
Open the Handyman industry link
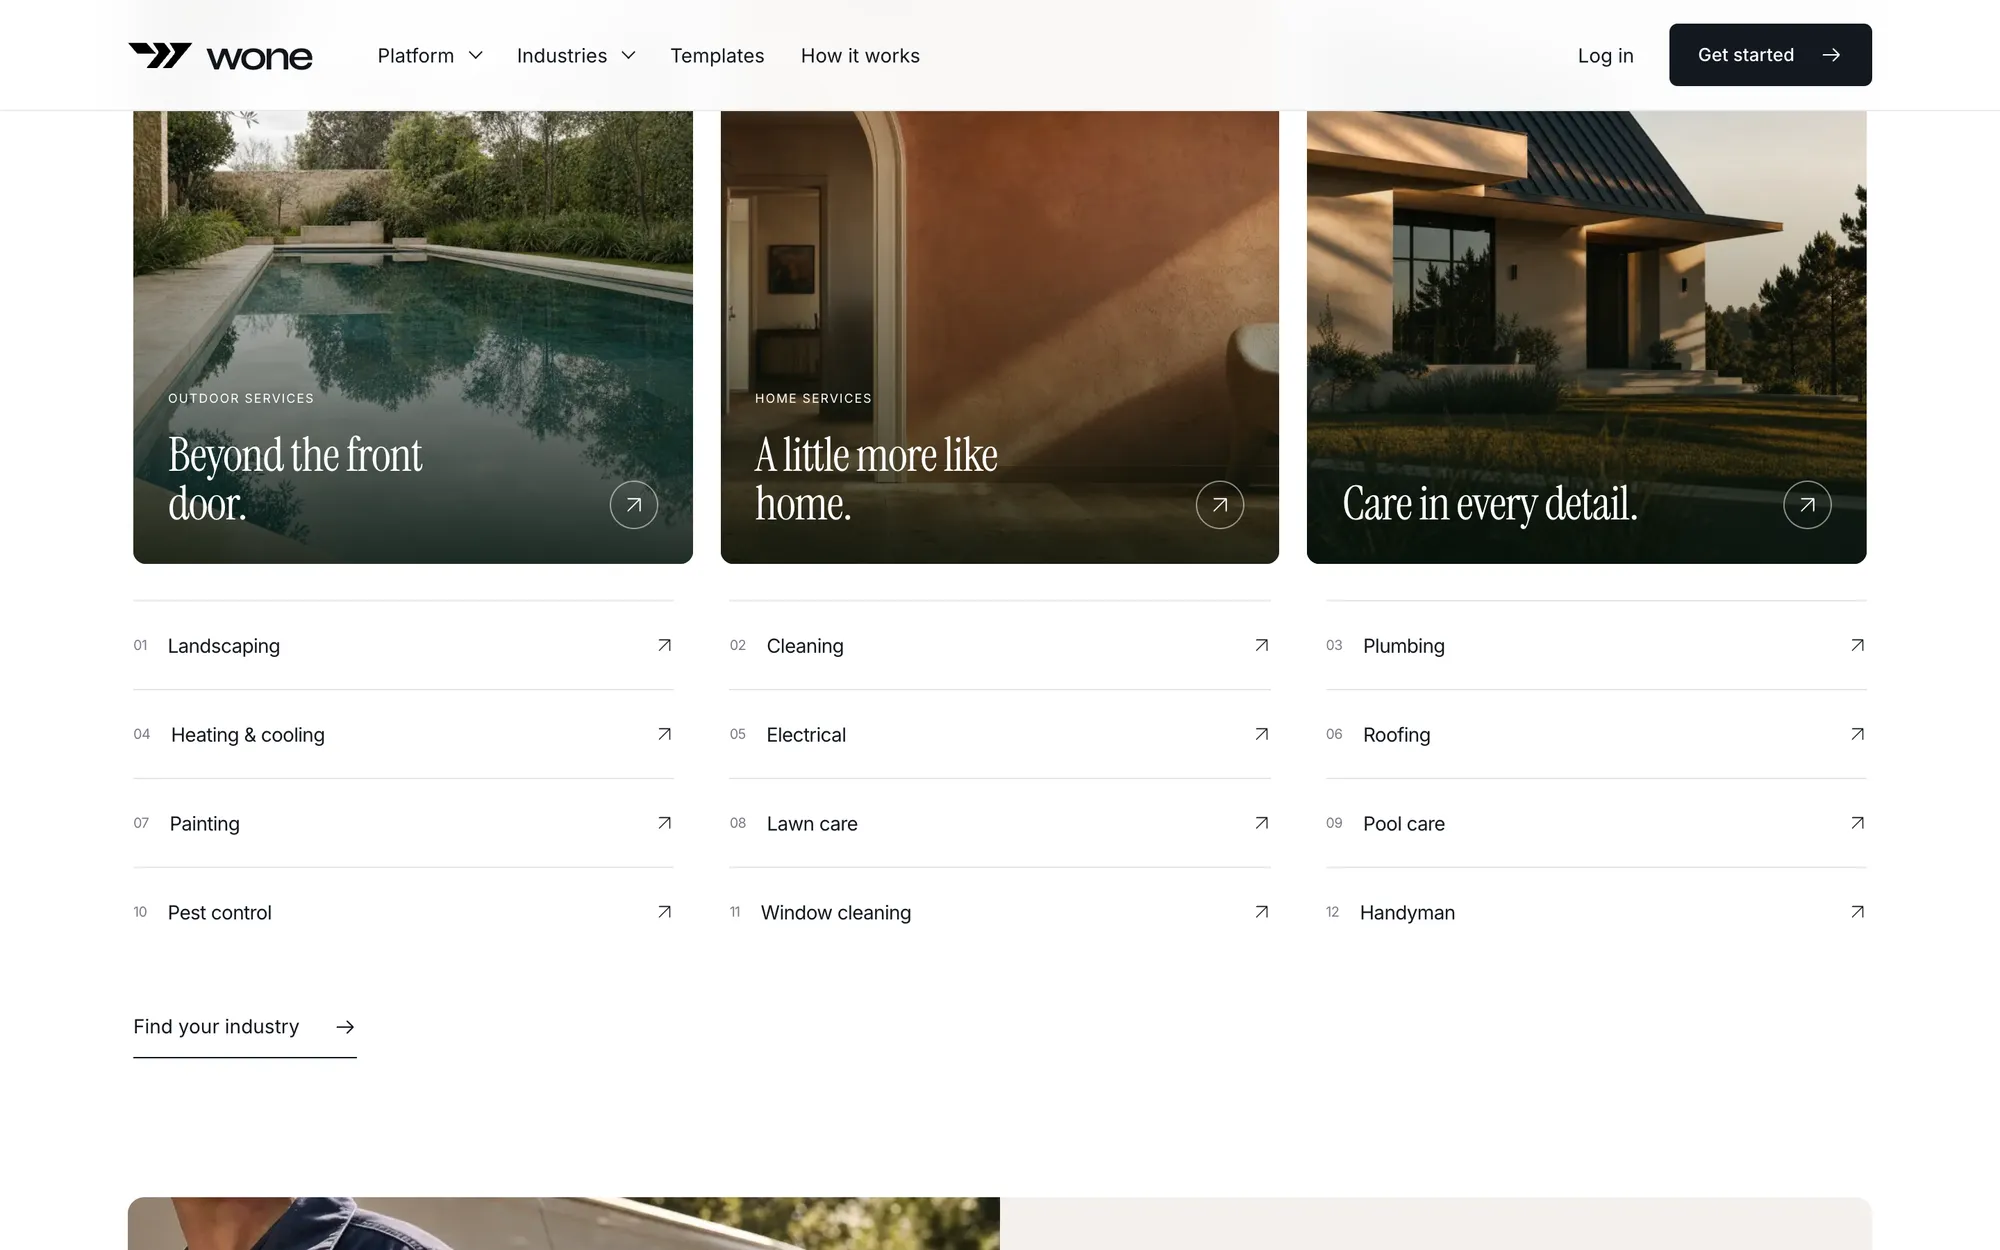(1596, 912)
